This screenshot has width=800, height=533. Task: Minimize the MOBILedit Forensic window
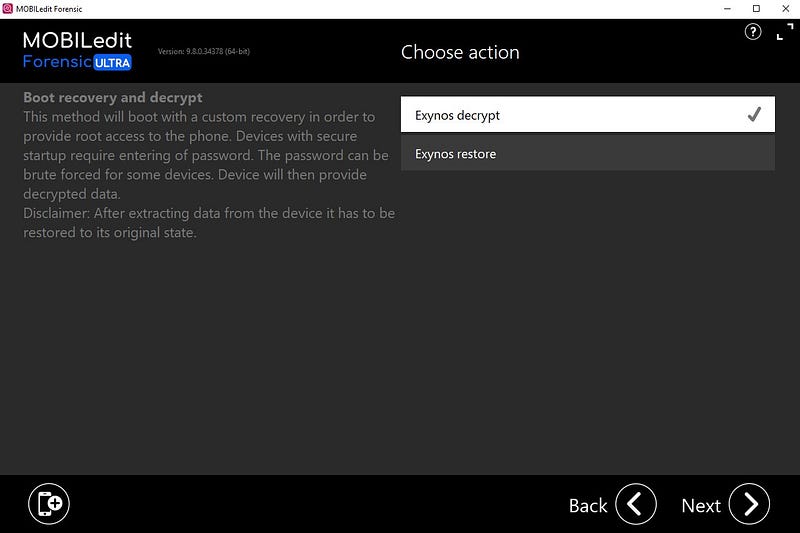pos(727,9)
